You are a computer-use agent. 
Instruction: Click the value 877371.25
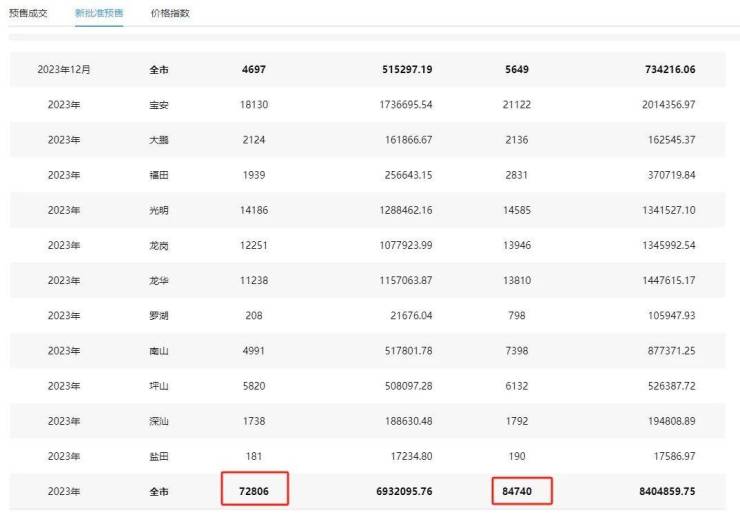pyautogui.click(x=672, y=351)
